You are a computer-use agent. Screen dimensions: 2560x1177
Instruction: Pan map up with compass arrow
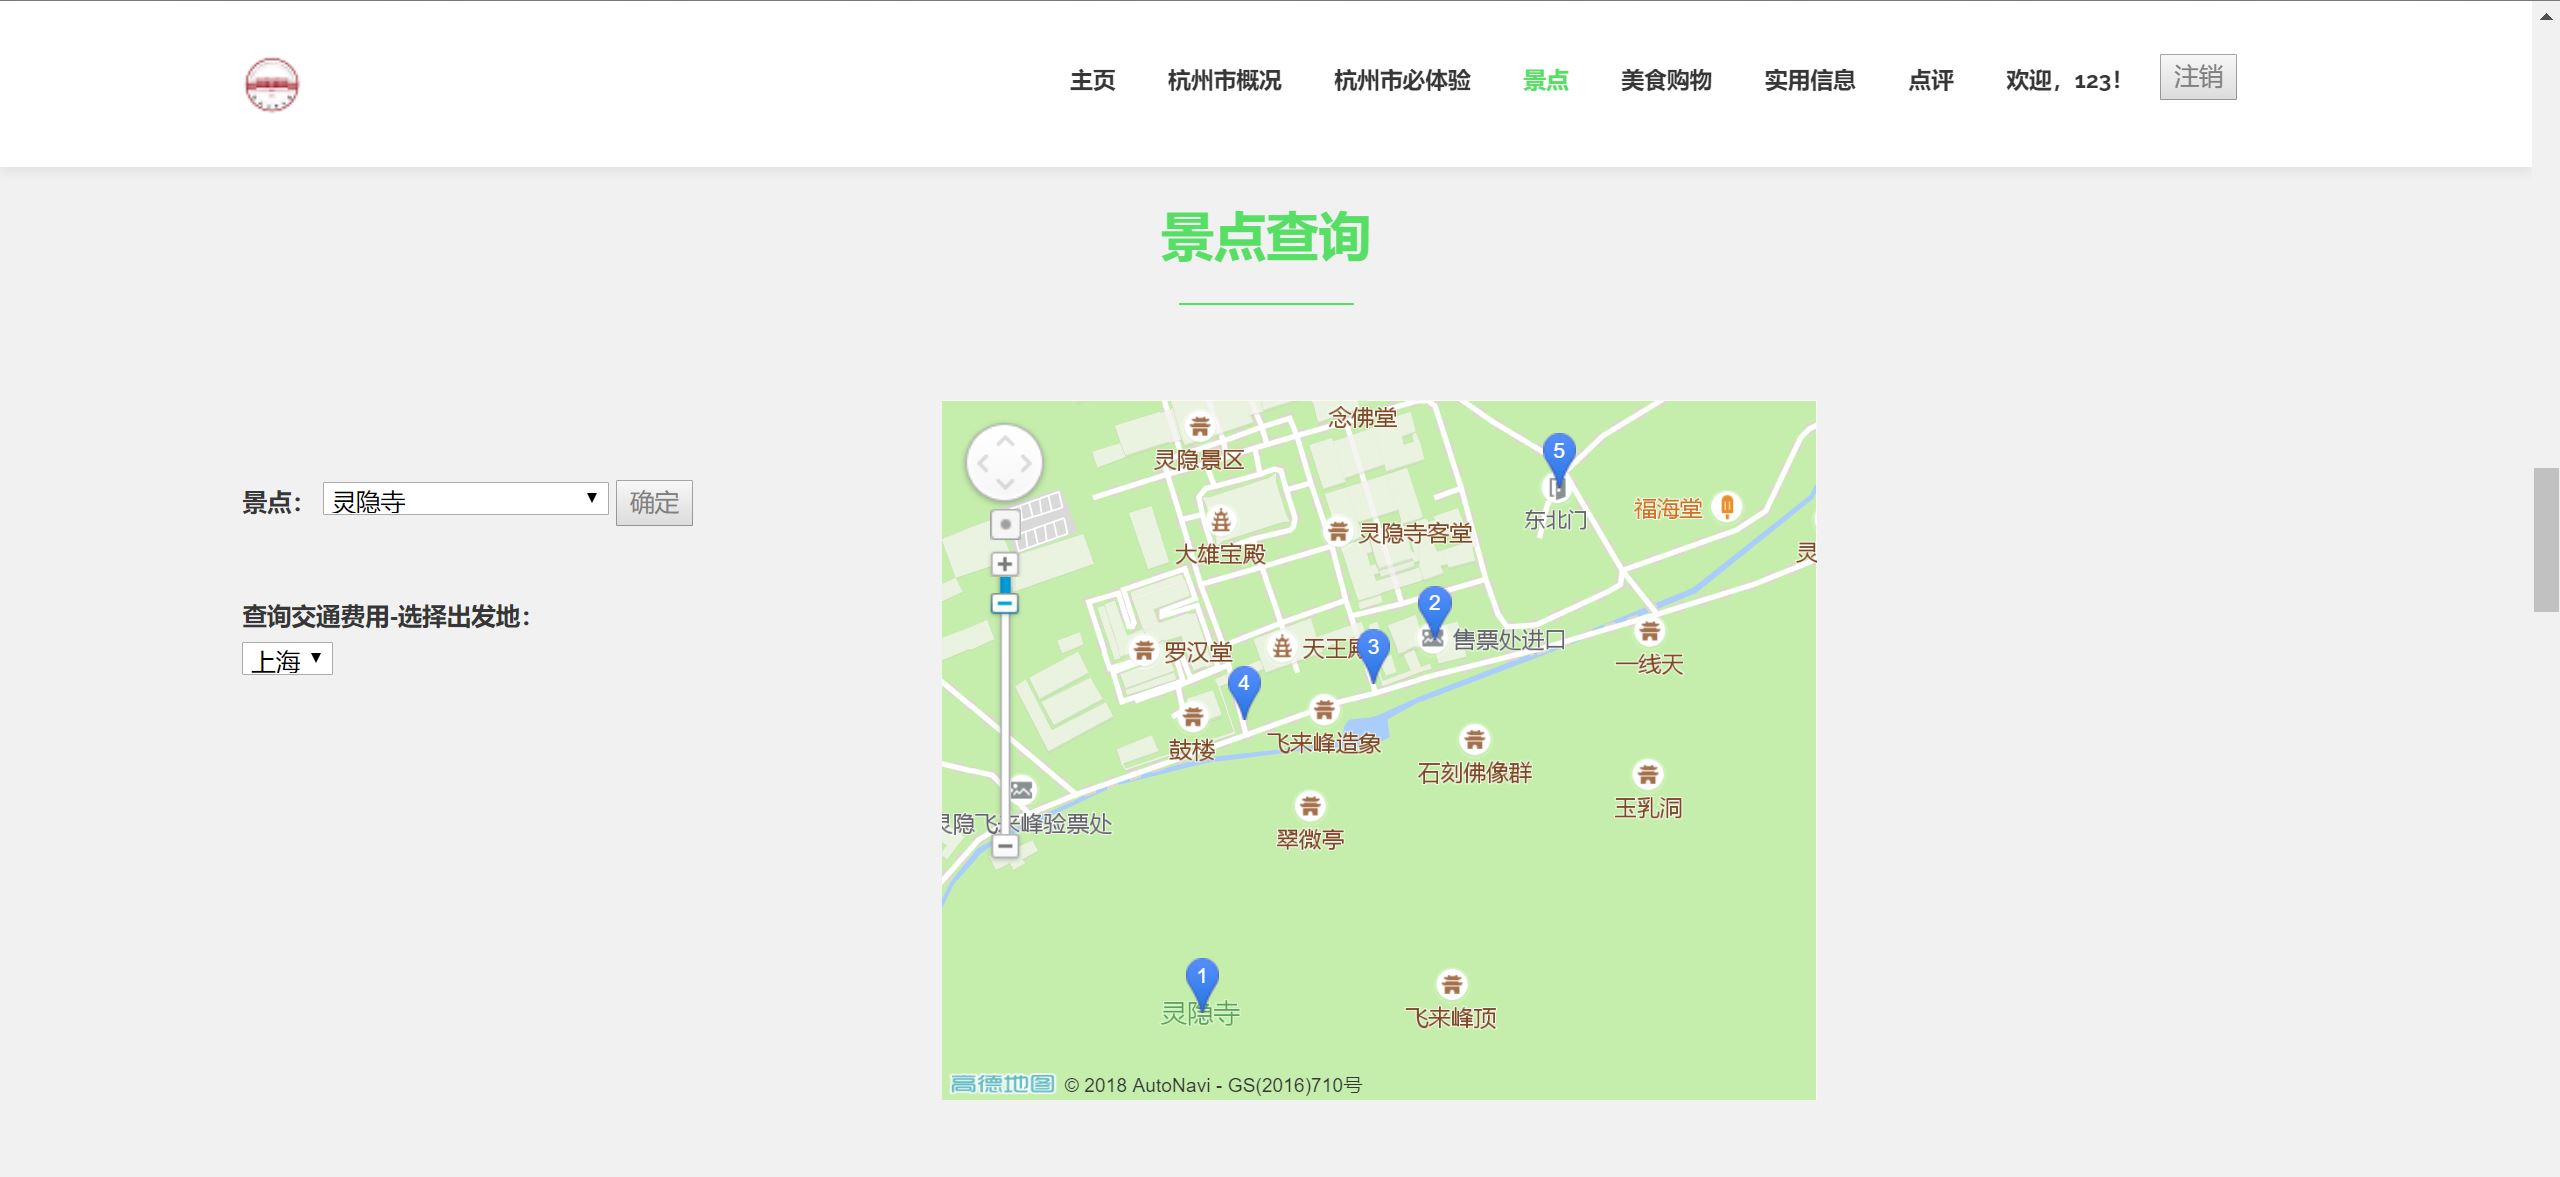1005,440
